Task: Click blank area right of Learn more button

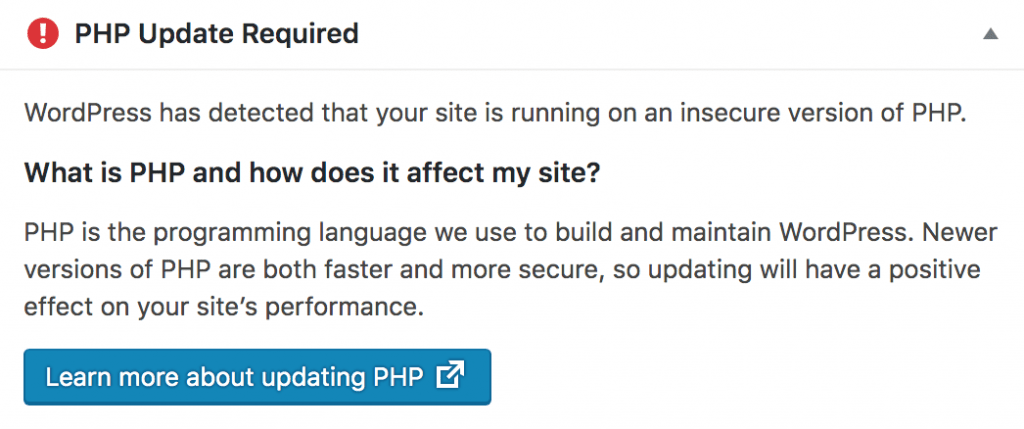Action: coord(750,377)
